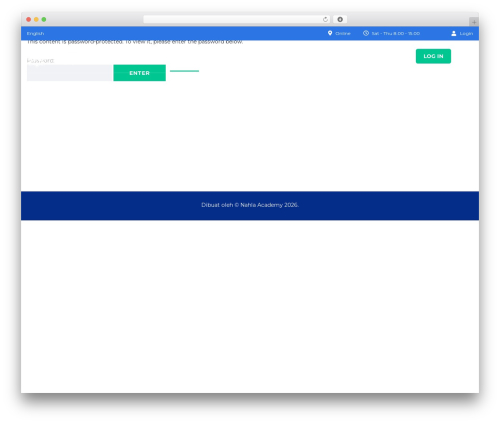Click the browser address bar
Viewport: 500px width, 423px height.
(237, 19)
